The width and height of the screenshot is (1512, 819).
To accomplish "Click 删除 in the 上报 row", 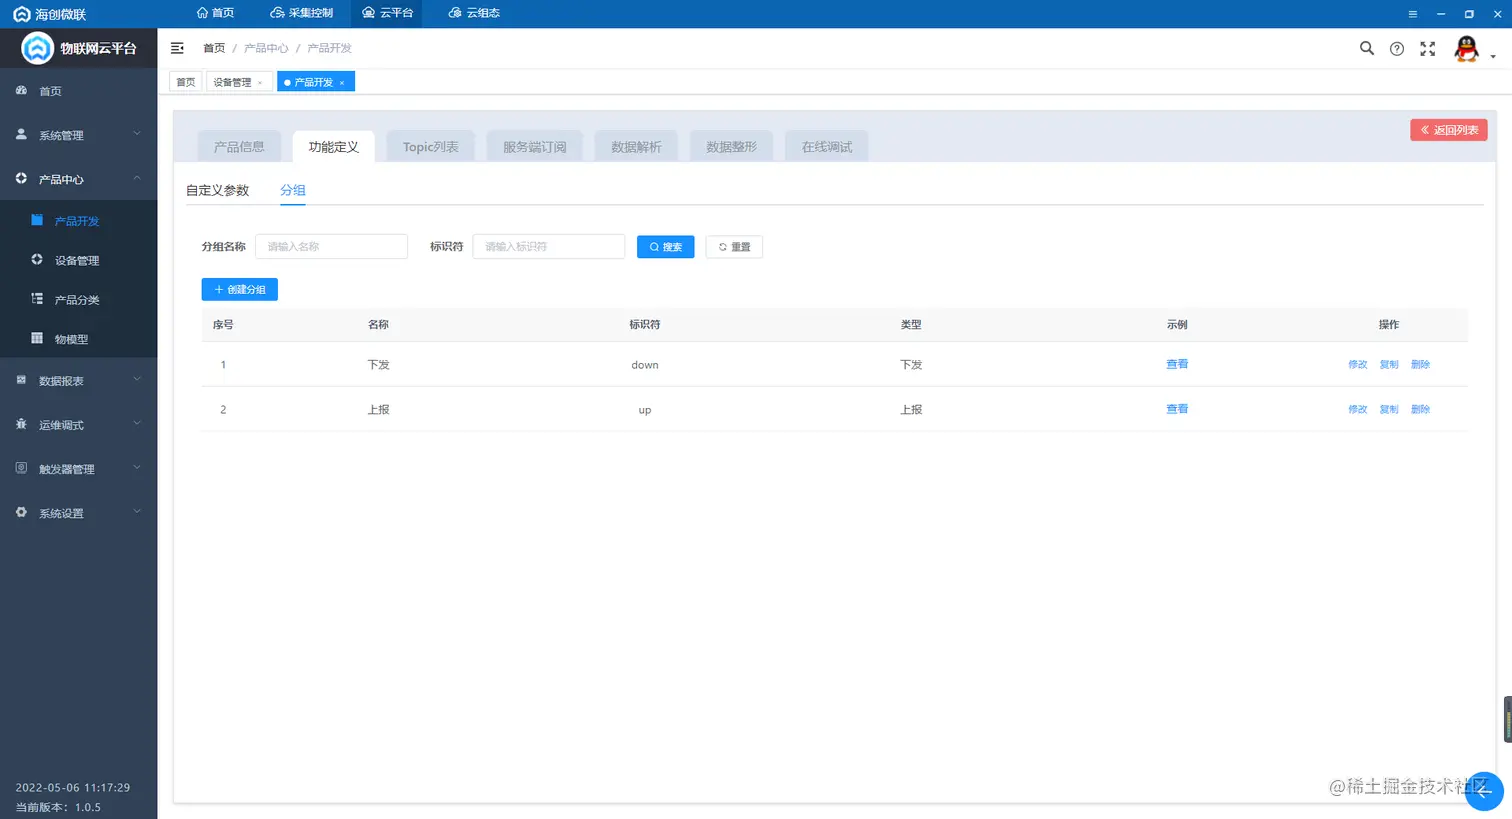I will tap(1420, 410).
